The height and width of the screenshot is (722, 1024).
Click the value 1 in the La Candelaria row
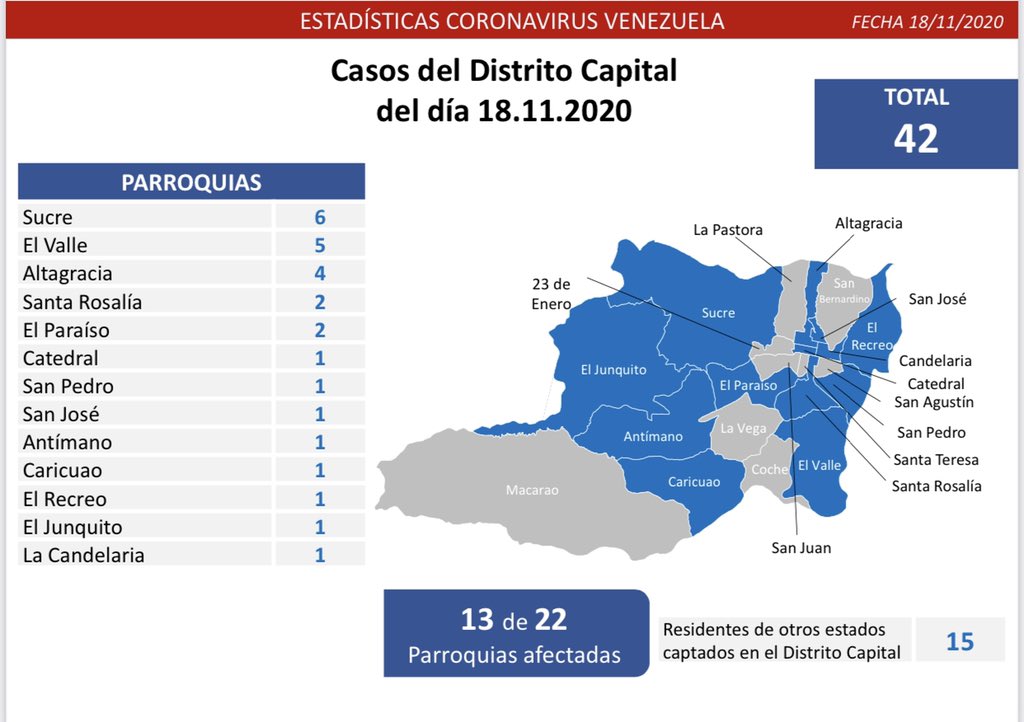320,555
